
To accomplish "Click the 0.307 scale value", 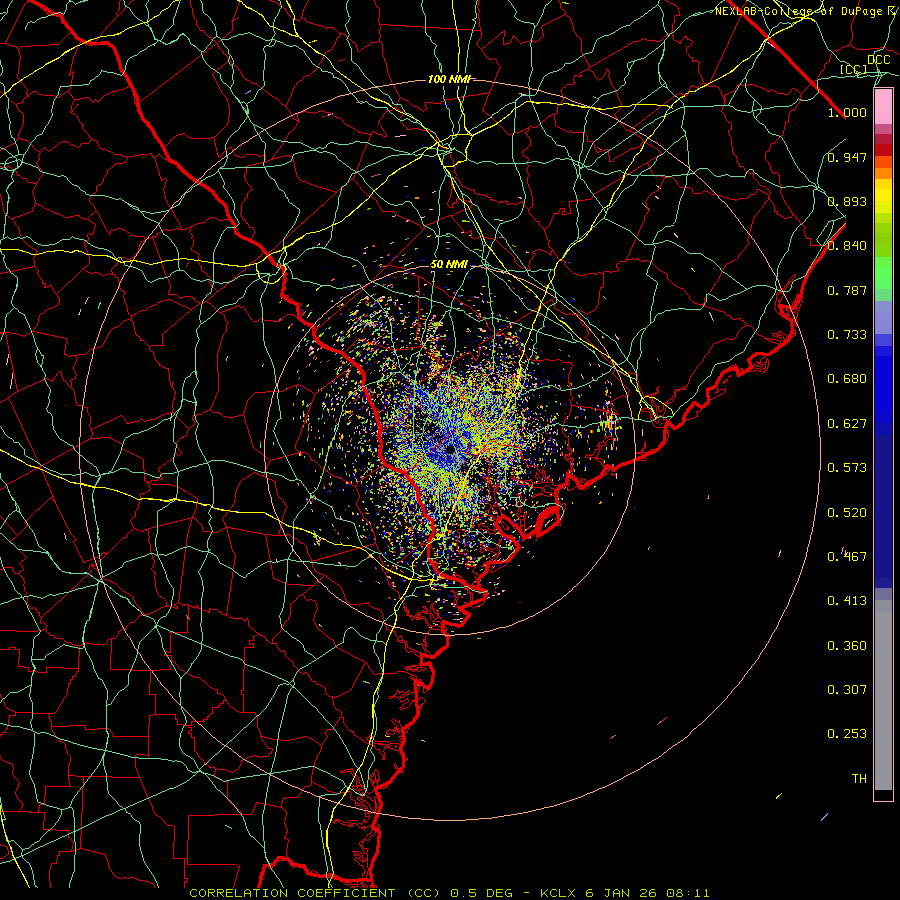I will click(x=847, y=690).
